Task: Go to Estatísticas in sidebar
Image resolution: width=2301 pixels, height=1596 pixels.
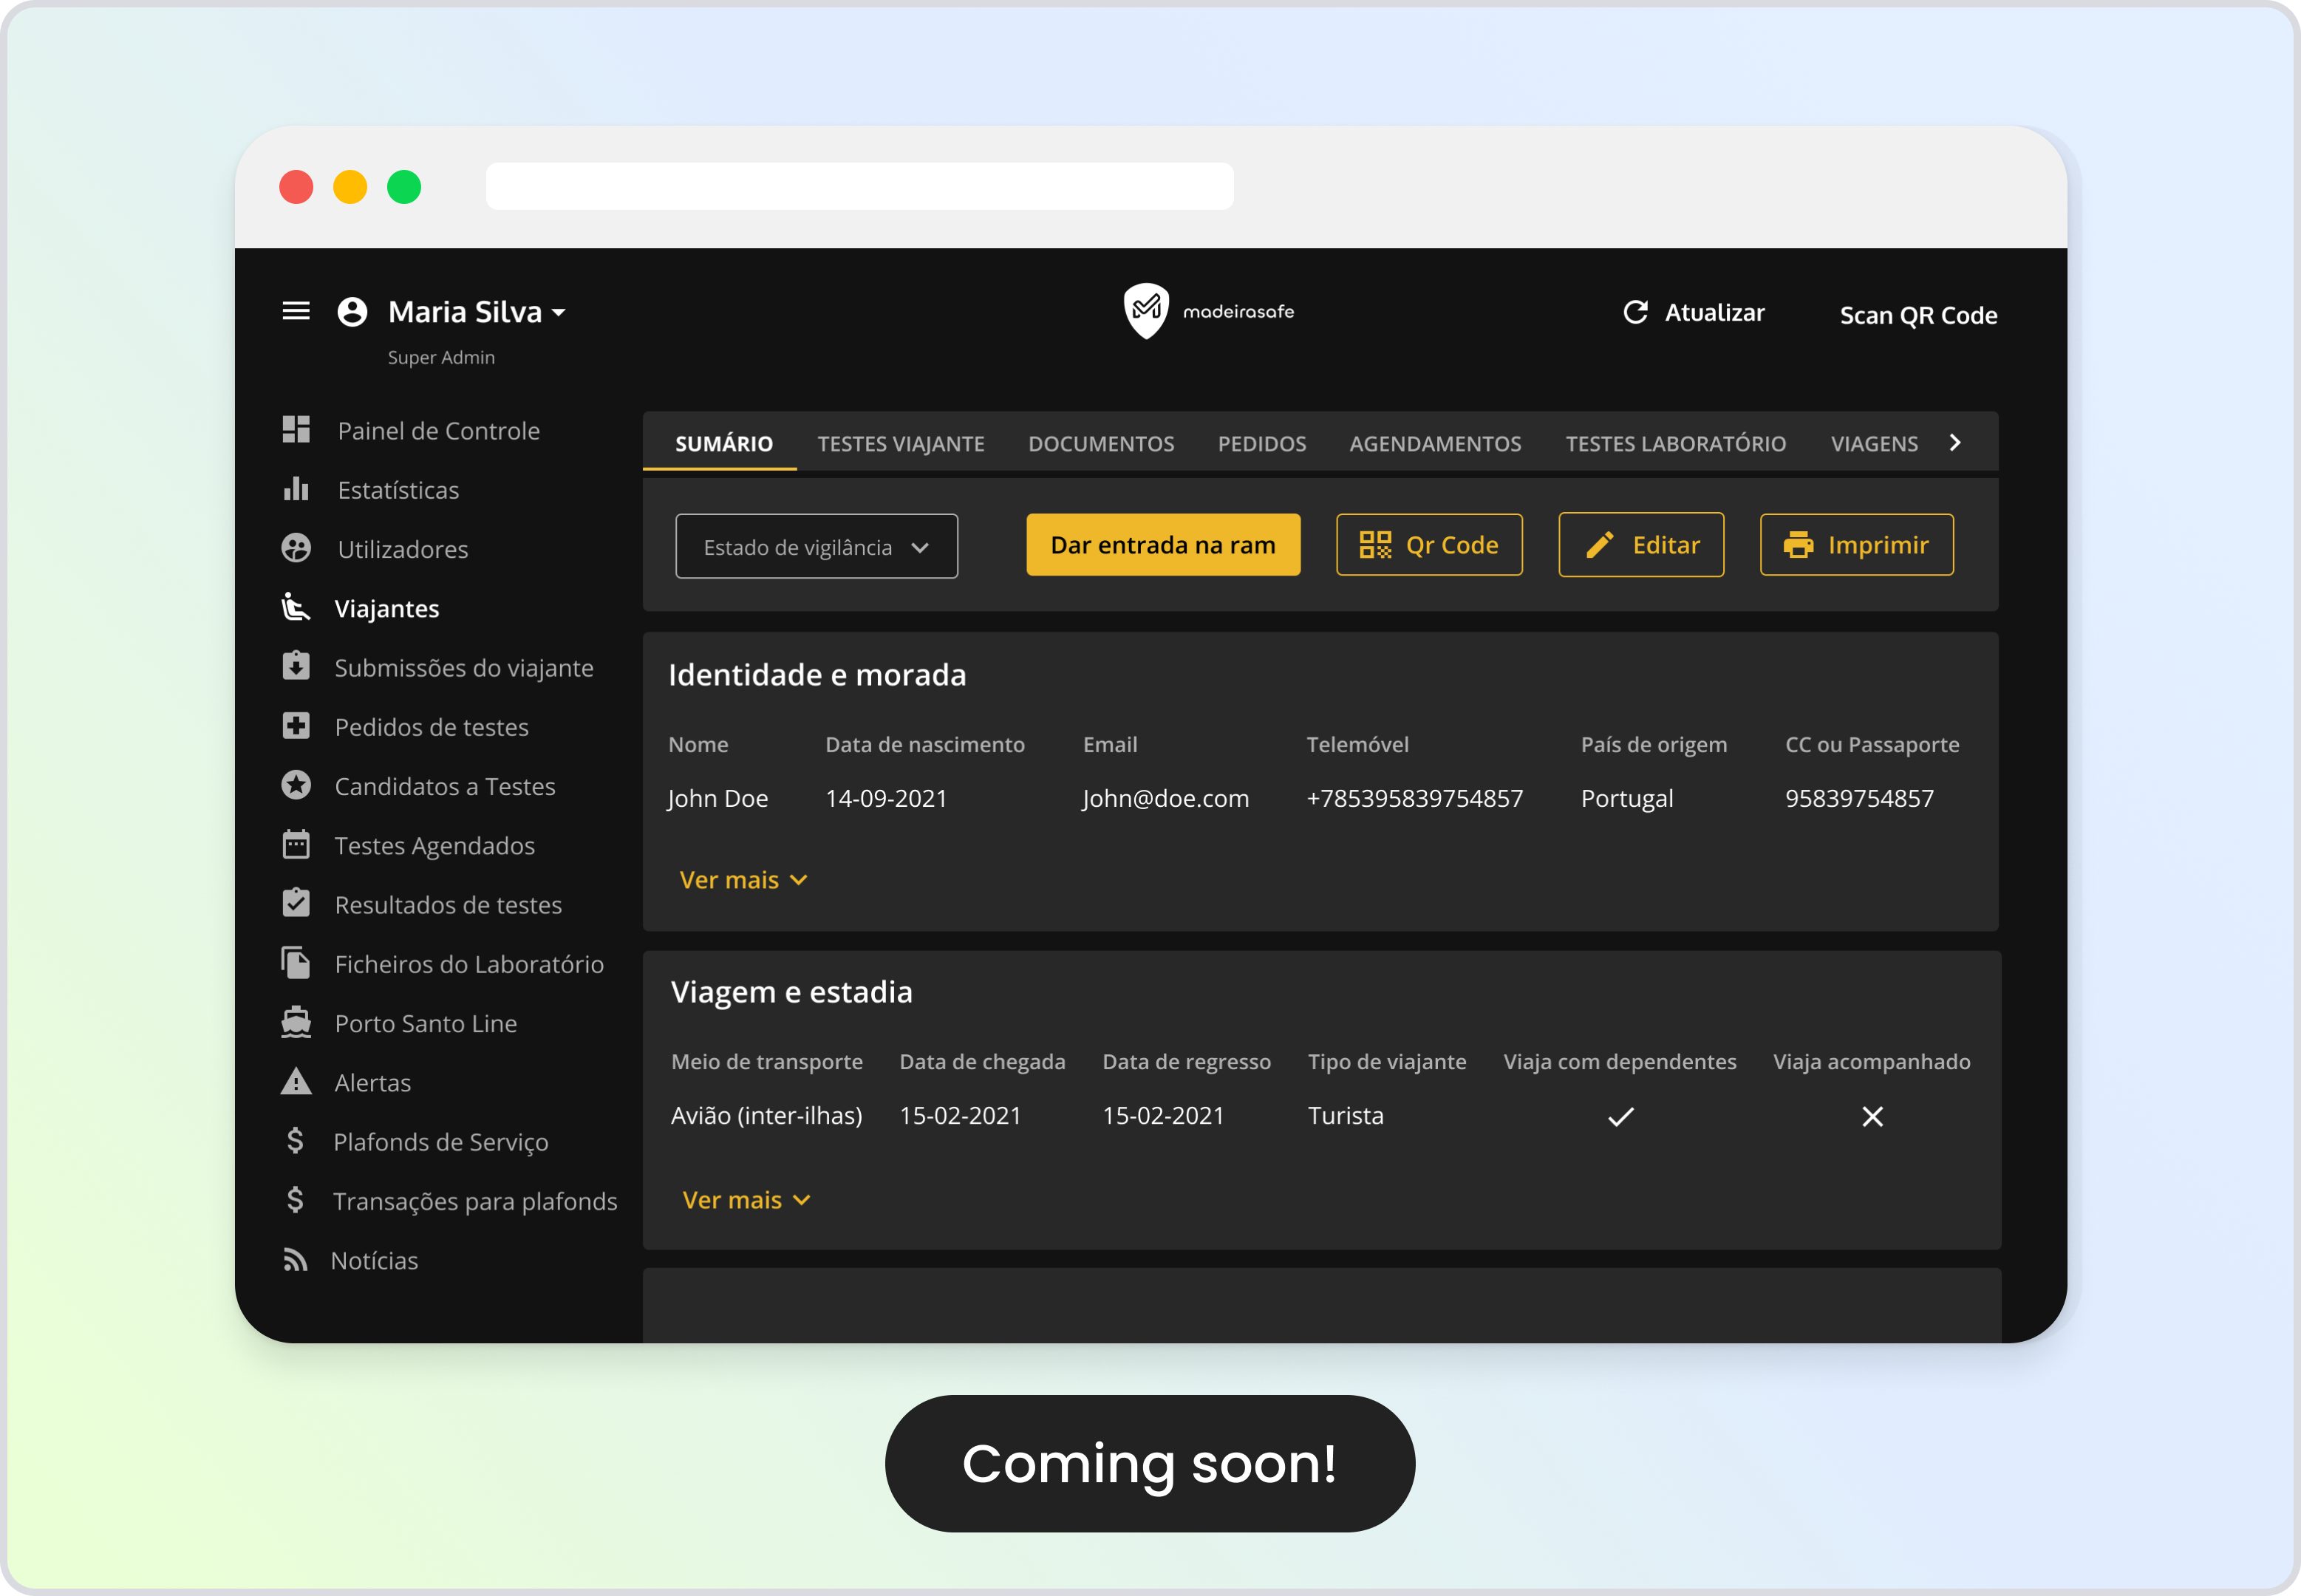Action: coord(398,490)
